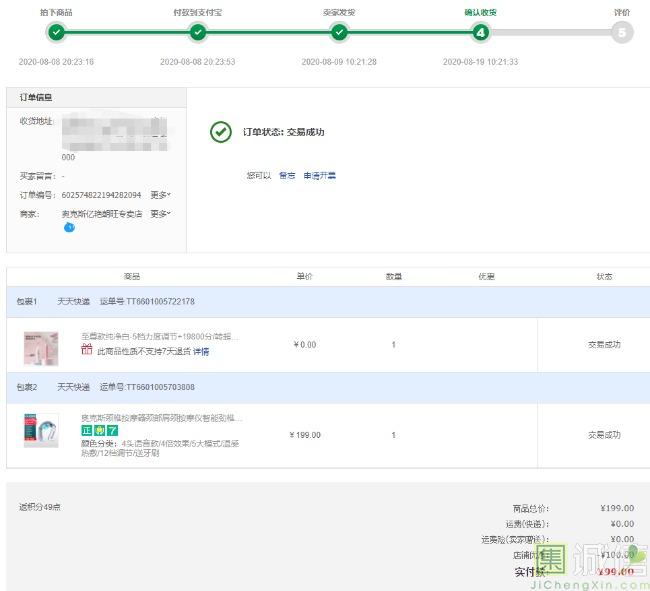Click the 拍下商品 step checkmark icon
Screen dimensions: 650x591
coord(56,33)
